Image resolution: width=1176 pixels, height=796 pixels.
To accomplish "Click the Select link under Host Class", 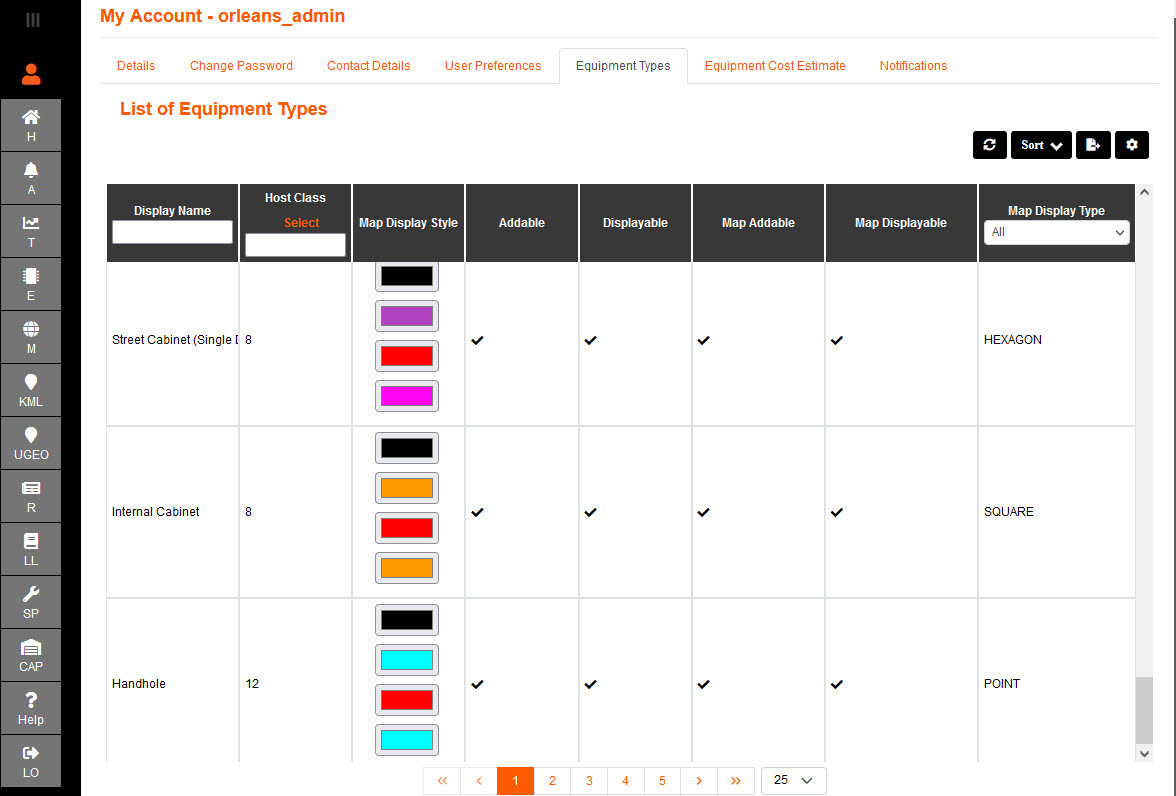I will tap(301, 223).
